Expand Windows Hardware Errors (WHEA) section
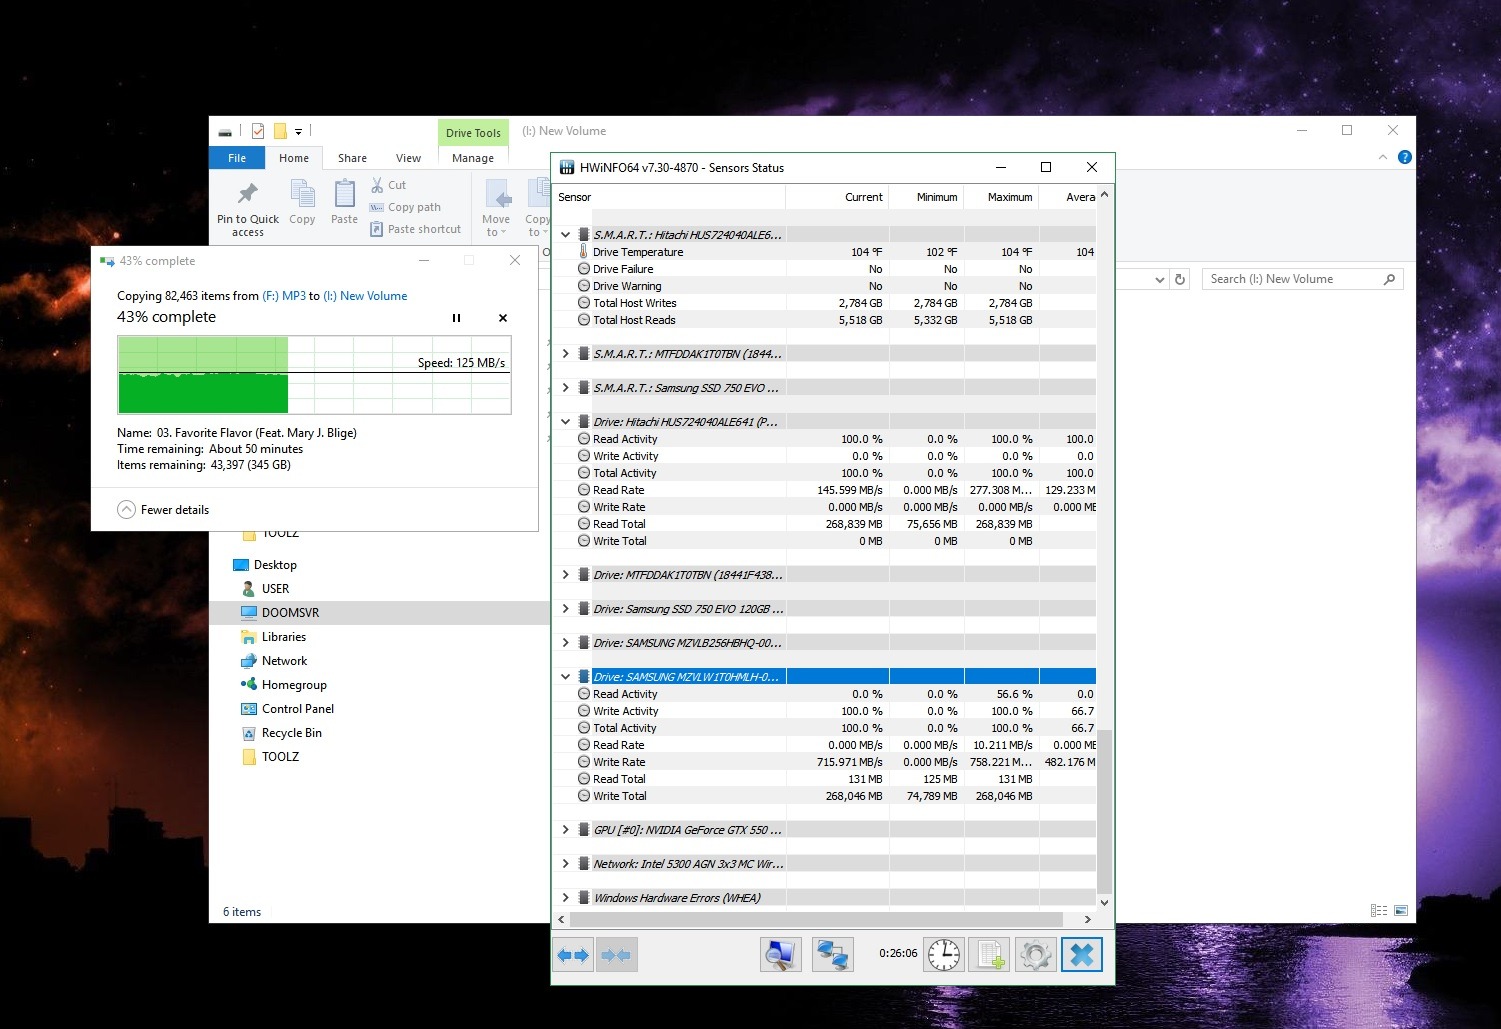Image resolution: width=1501 pixels, height=1029 pixels. point(565,898)
